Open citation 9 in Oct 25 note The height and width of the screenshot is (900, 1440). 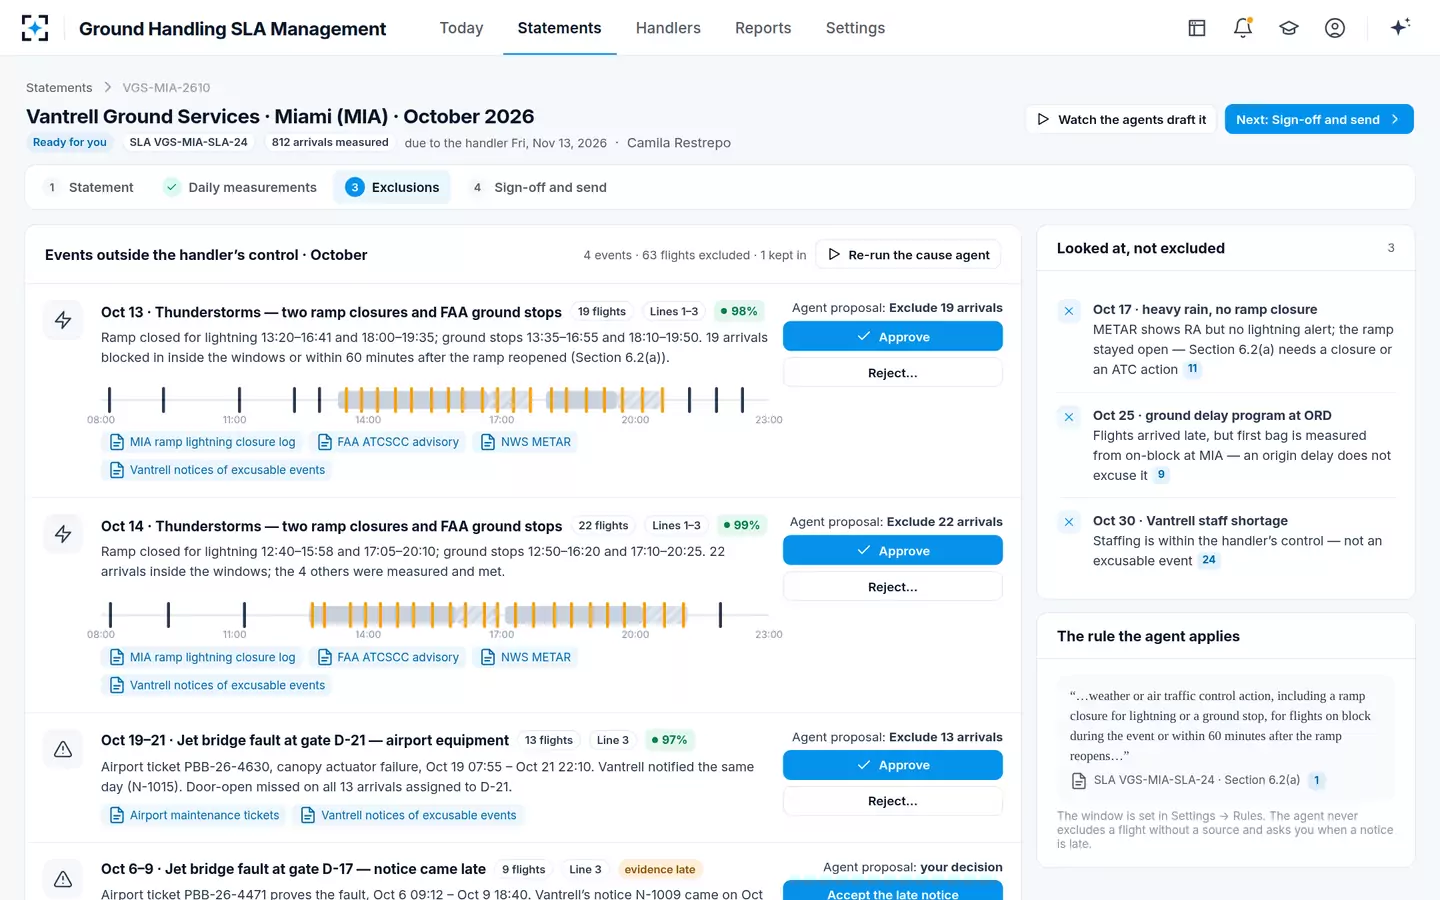tap(1161, 475)
